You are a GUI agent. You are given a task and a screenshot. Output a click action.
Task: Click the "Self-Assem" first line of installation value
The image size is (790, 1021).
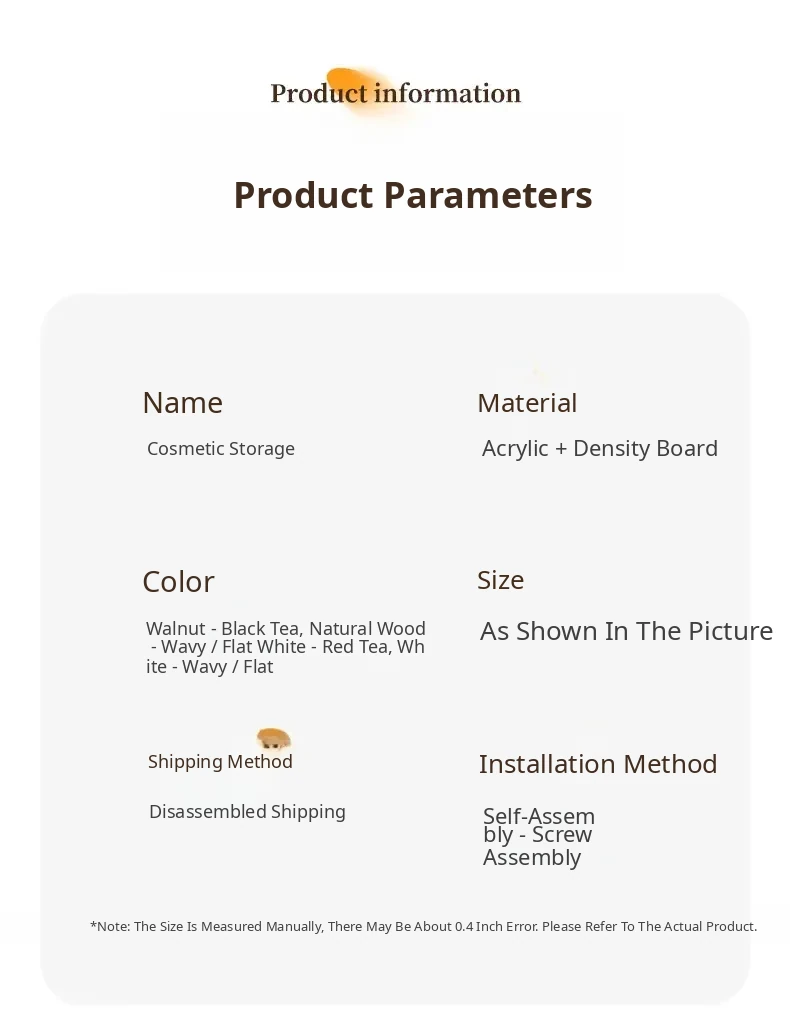(539, 816)
